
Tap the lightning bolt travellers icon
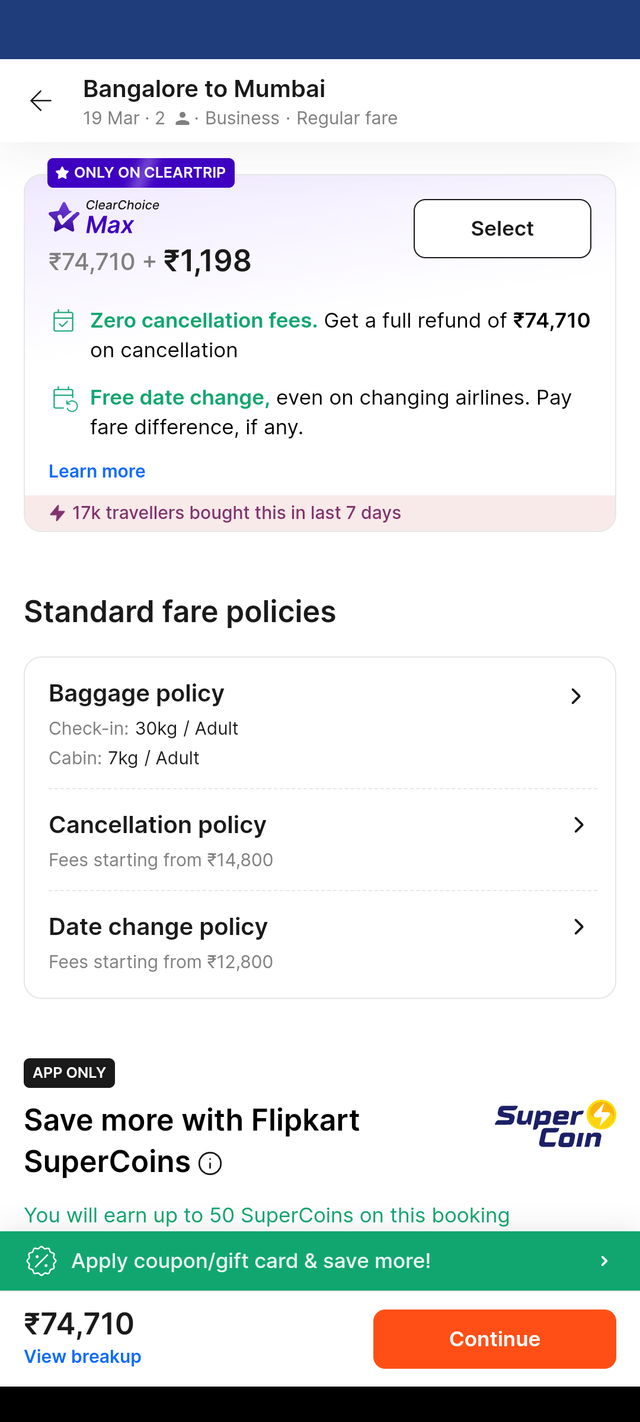pos(58,513)
